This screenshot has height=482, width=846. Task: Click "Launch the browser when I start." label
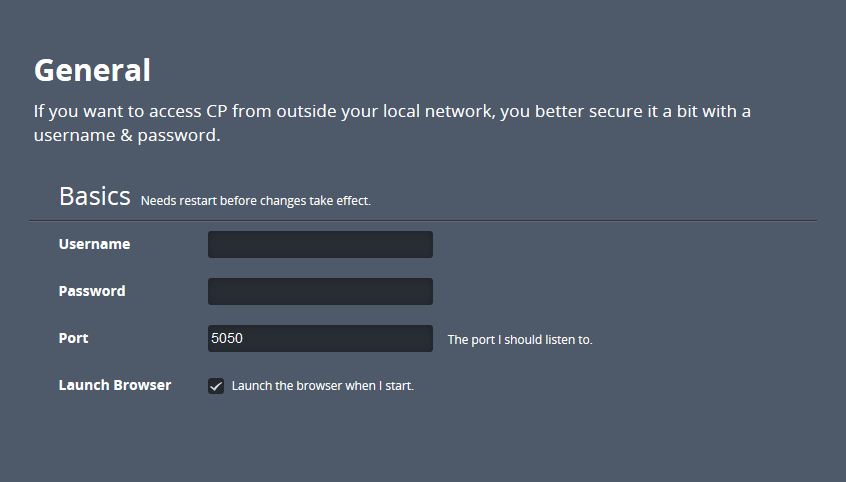point(322,386)
